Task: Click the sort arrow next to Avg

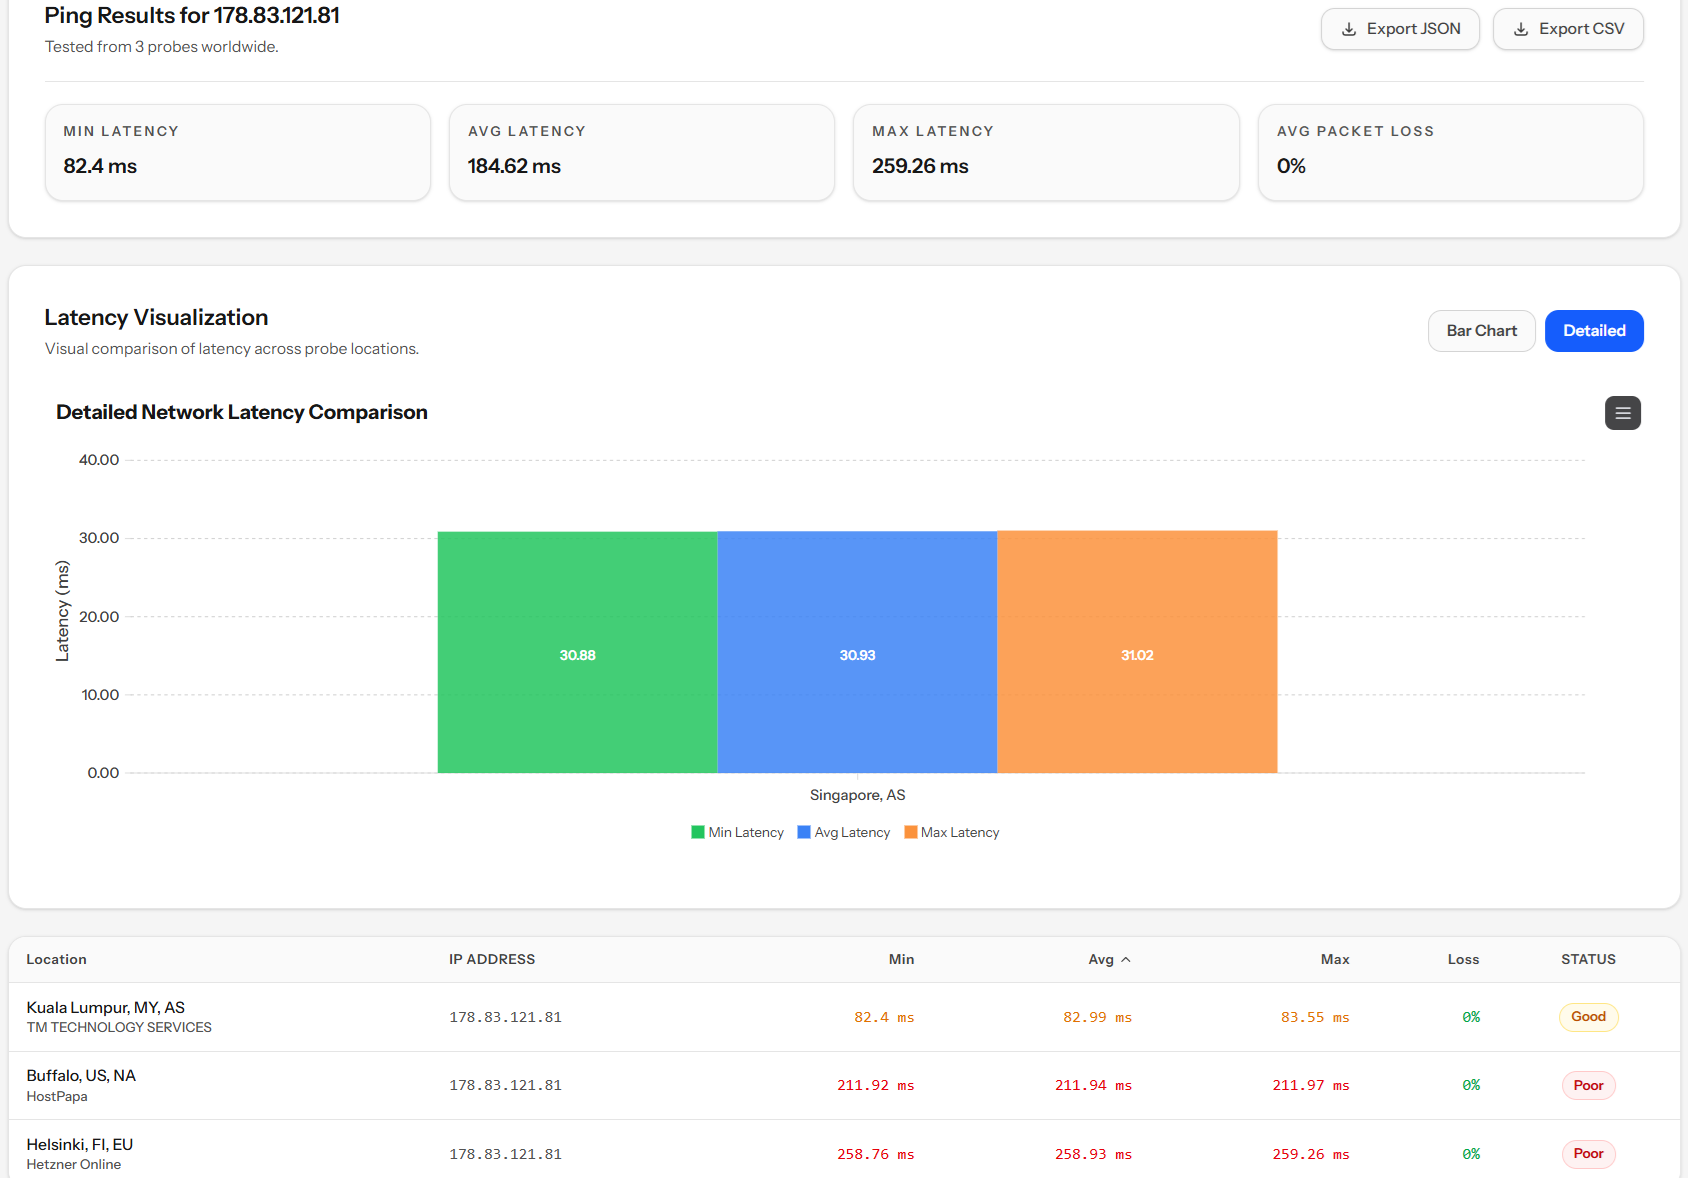Action: (x=1126, y=960)
